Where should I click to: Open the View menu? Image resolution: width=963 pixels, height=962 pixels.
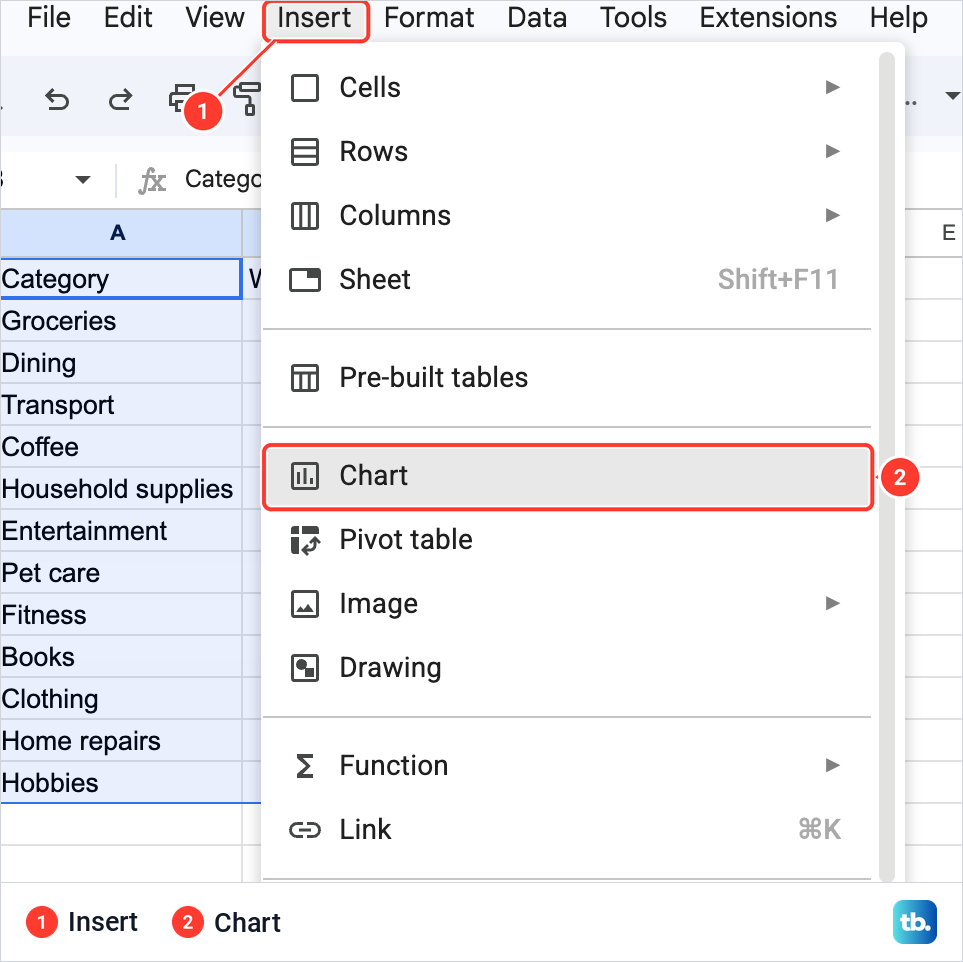point(215,18)
